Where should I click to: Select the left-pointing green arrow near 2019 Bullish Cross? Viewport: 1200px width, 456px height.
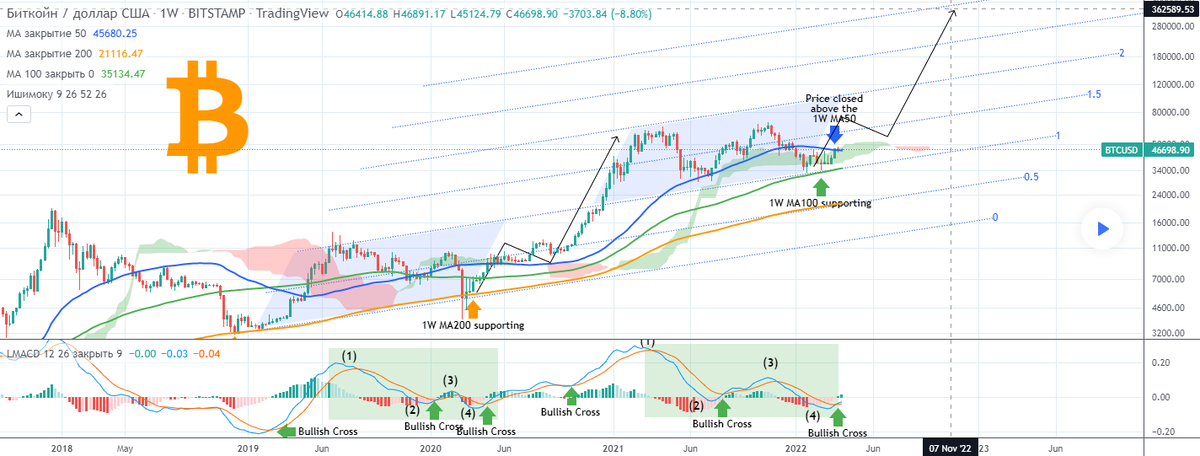(x=287, y=431)
